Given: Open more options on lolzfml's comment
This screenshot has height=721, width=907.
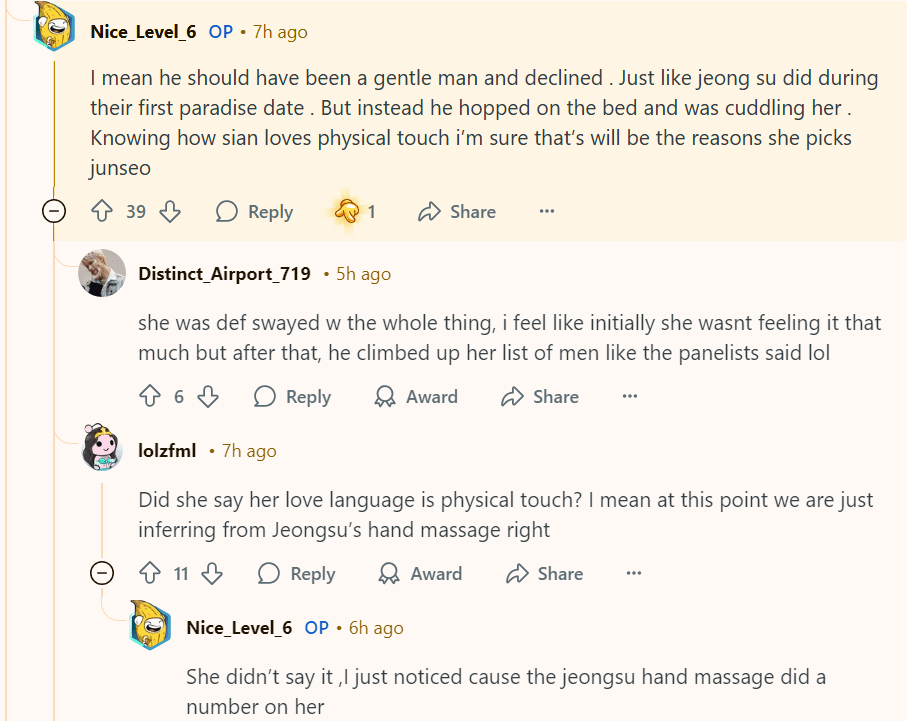Looking at the screenshot, I should pyautogui.click(x=633, y=573).
